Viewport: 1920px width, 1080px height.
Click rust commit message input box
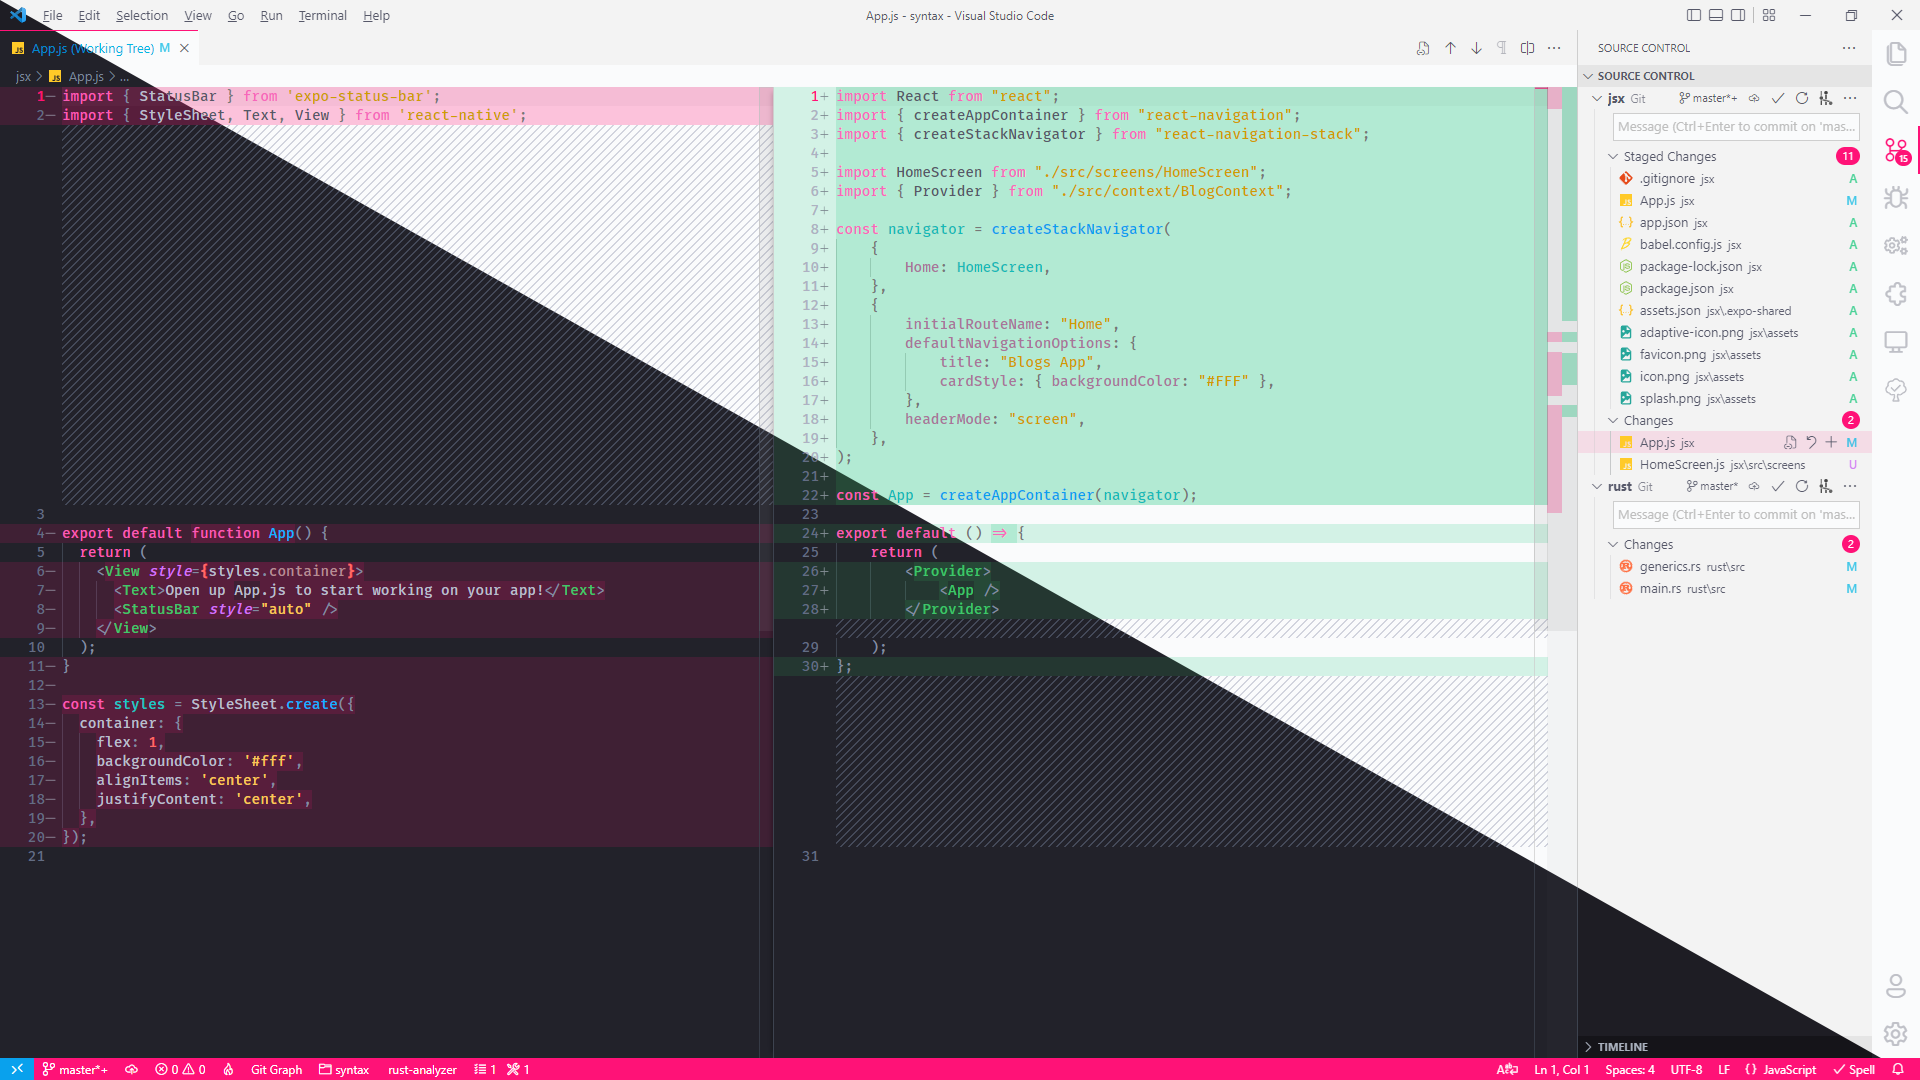point(1736,515)
